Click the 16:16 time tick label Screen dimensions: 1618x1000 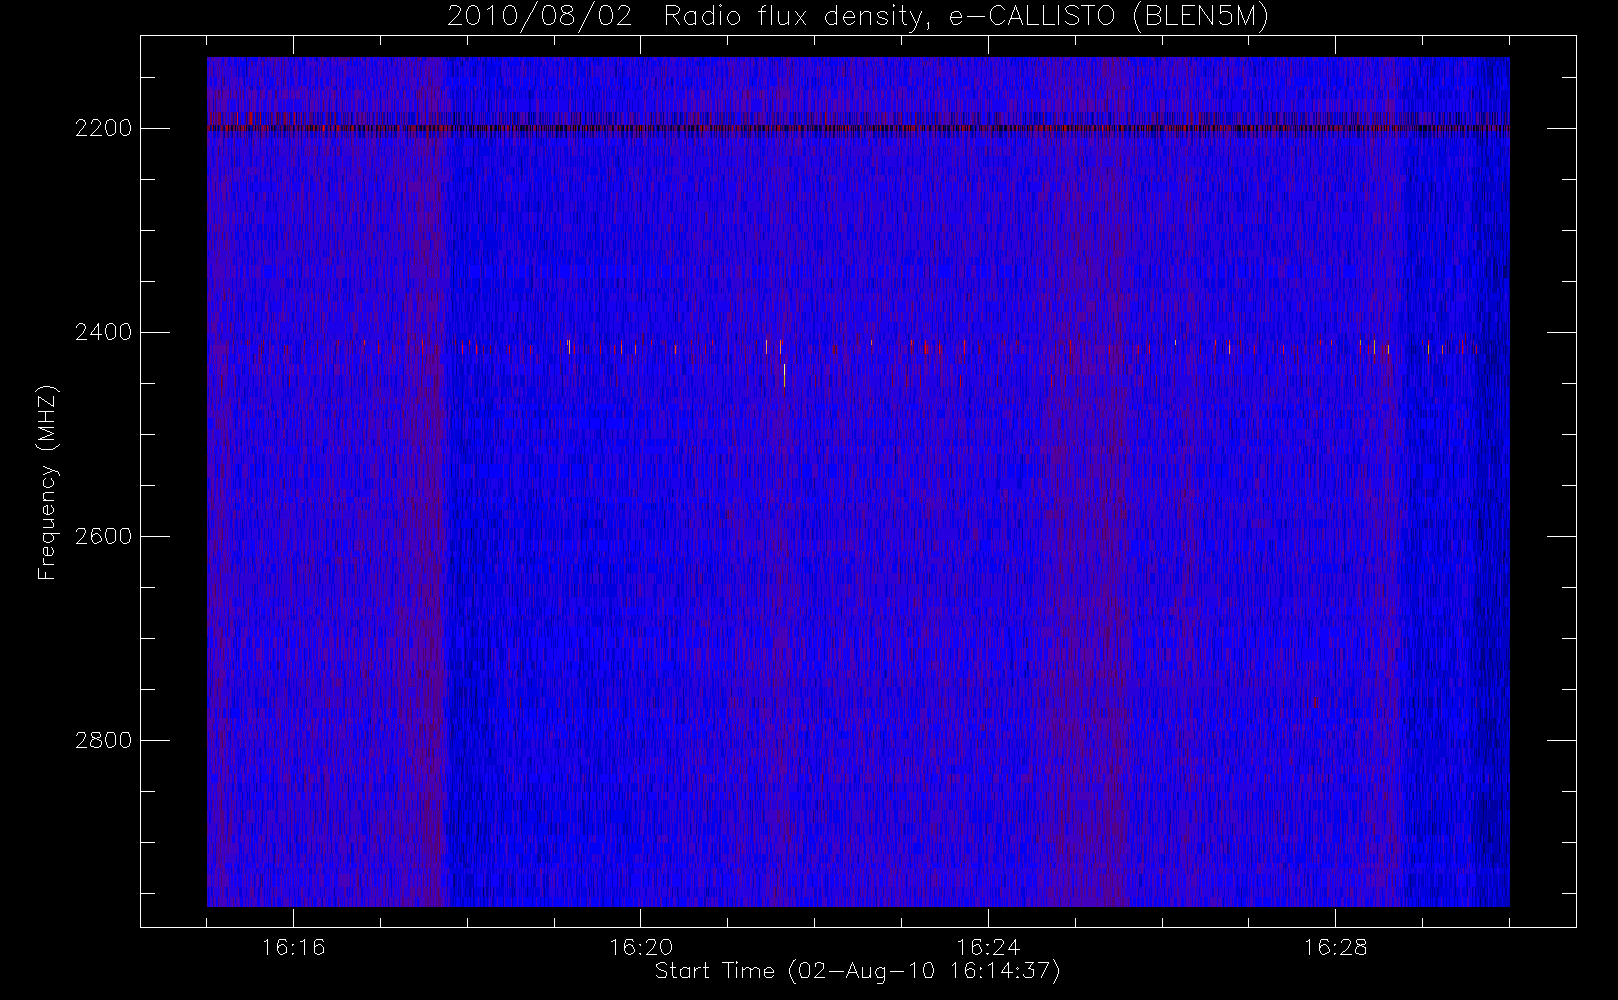click(293, 947)
